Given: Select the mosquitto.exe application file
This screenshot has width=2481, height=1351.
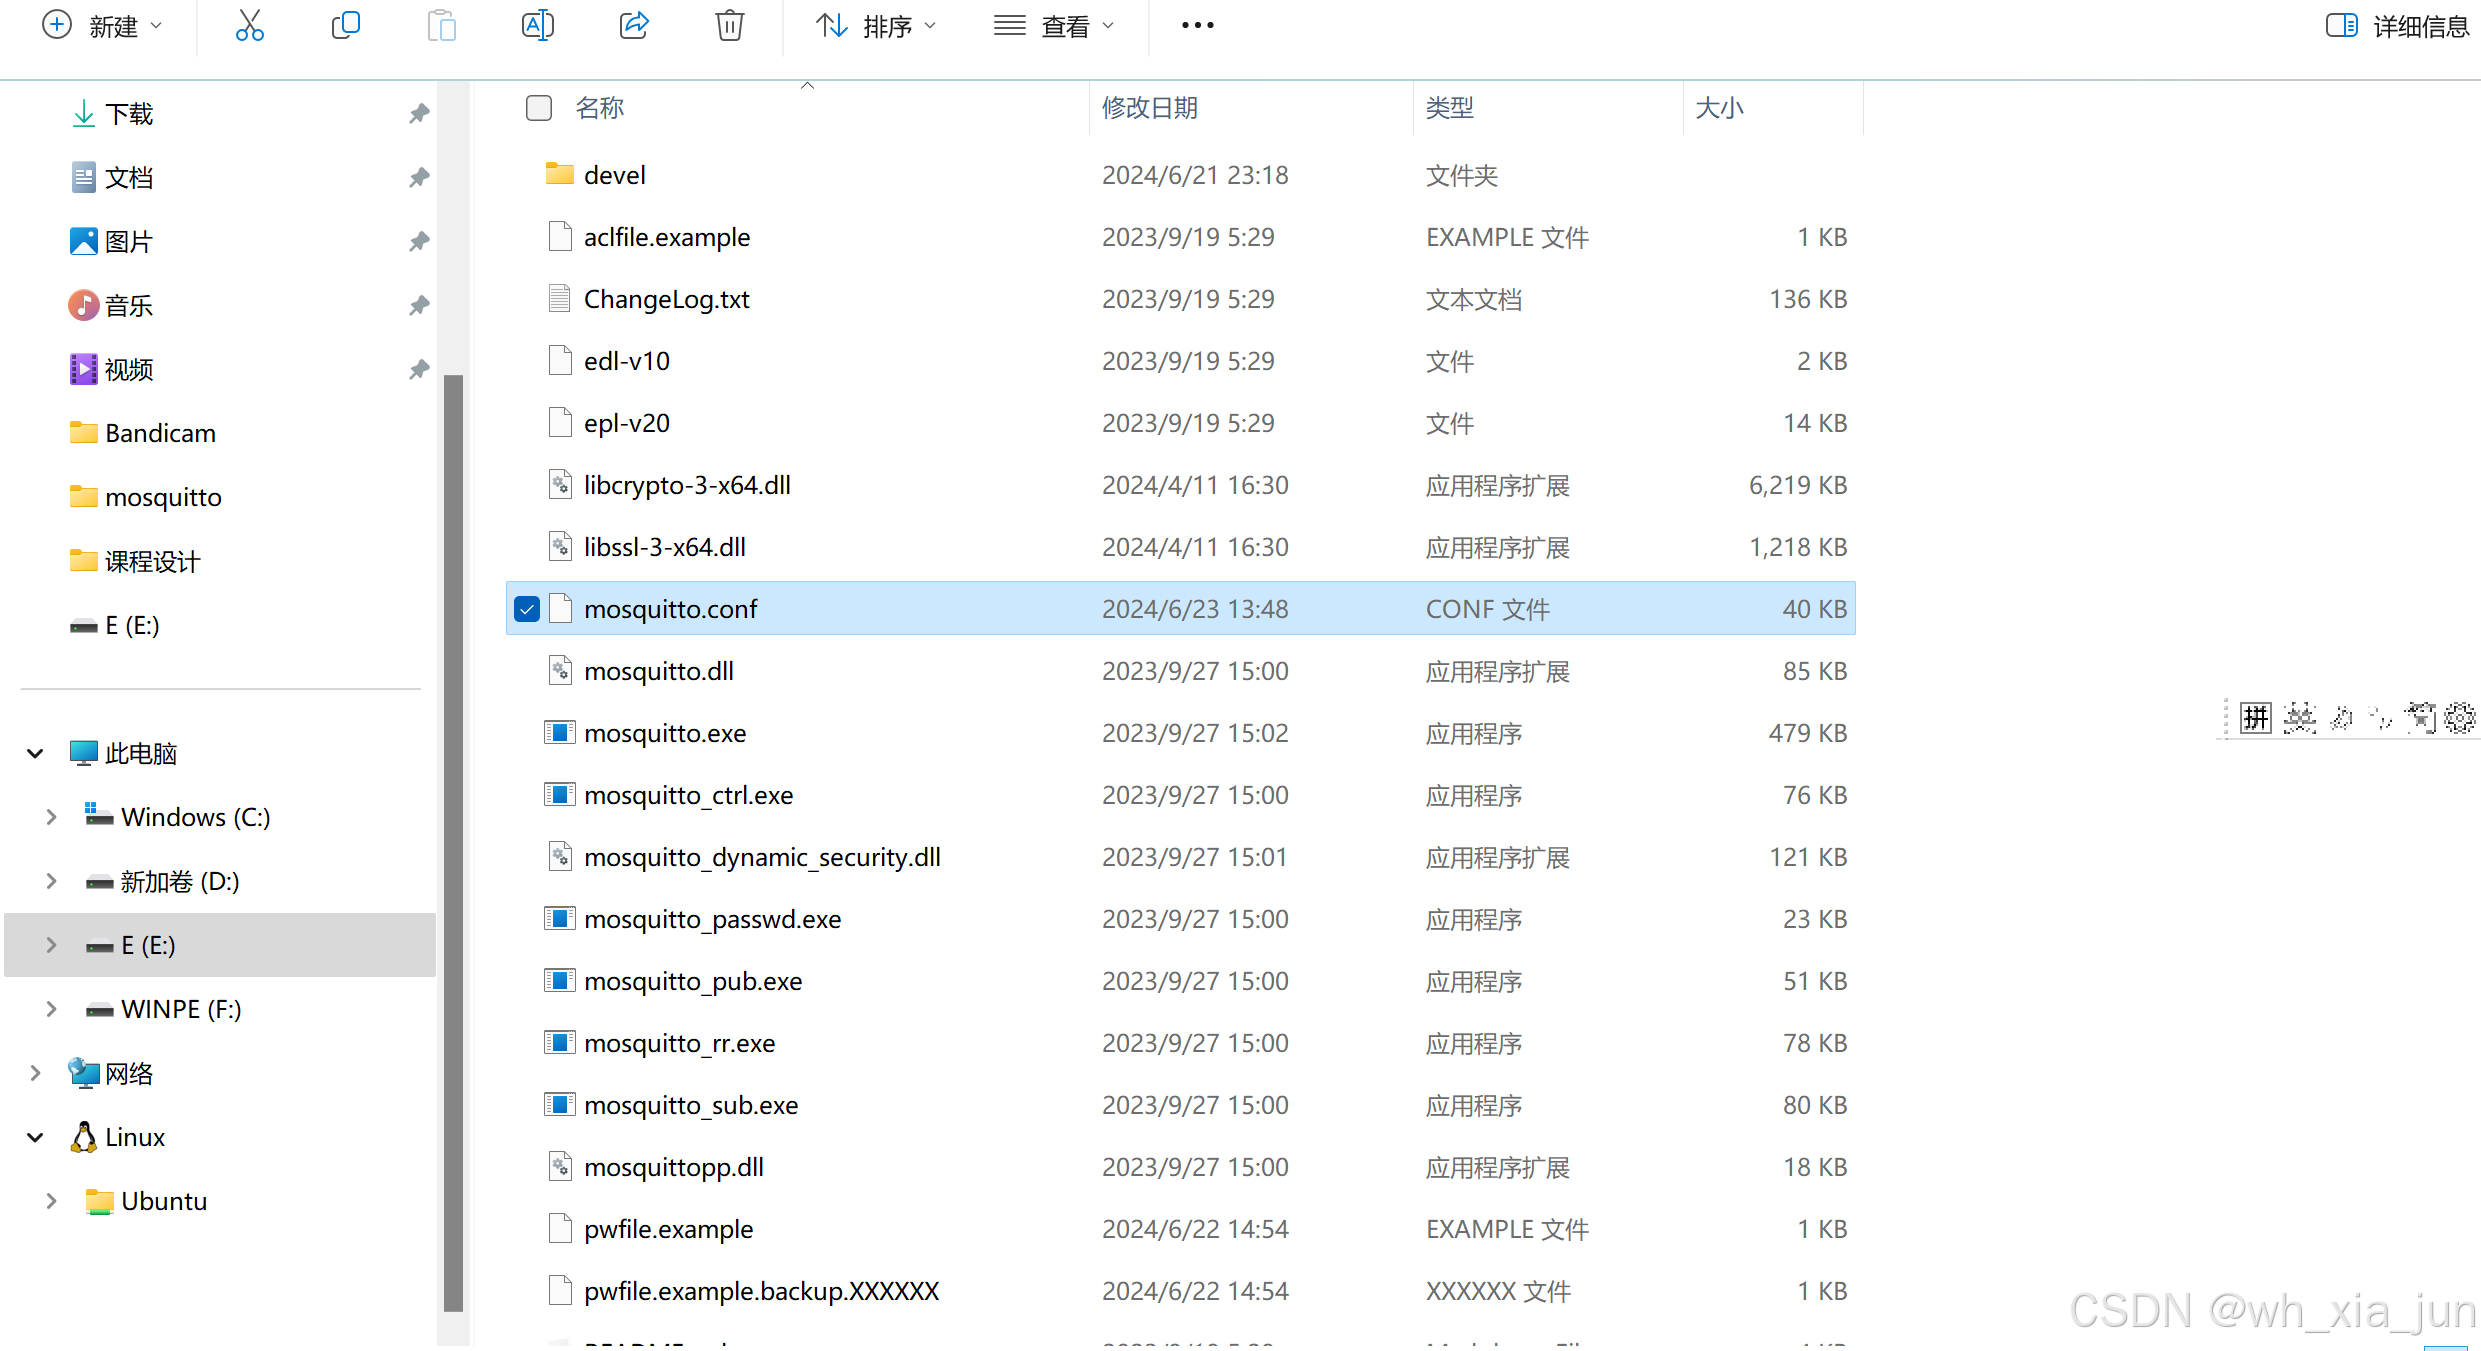Looking at the screenshot, I should tap(665, 733).
